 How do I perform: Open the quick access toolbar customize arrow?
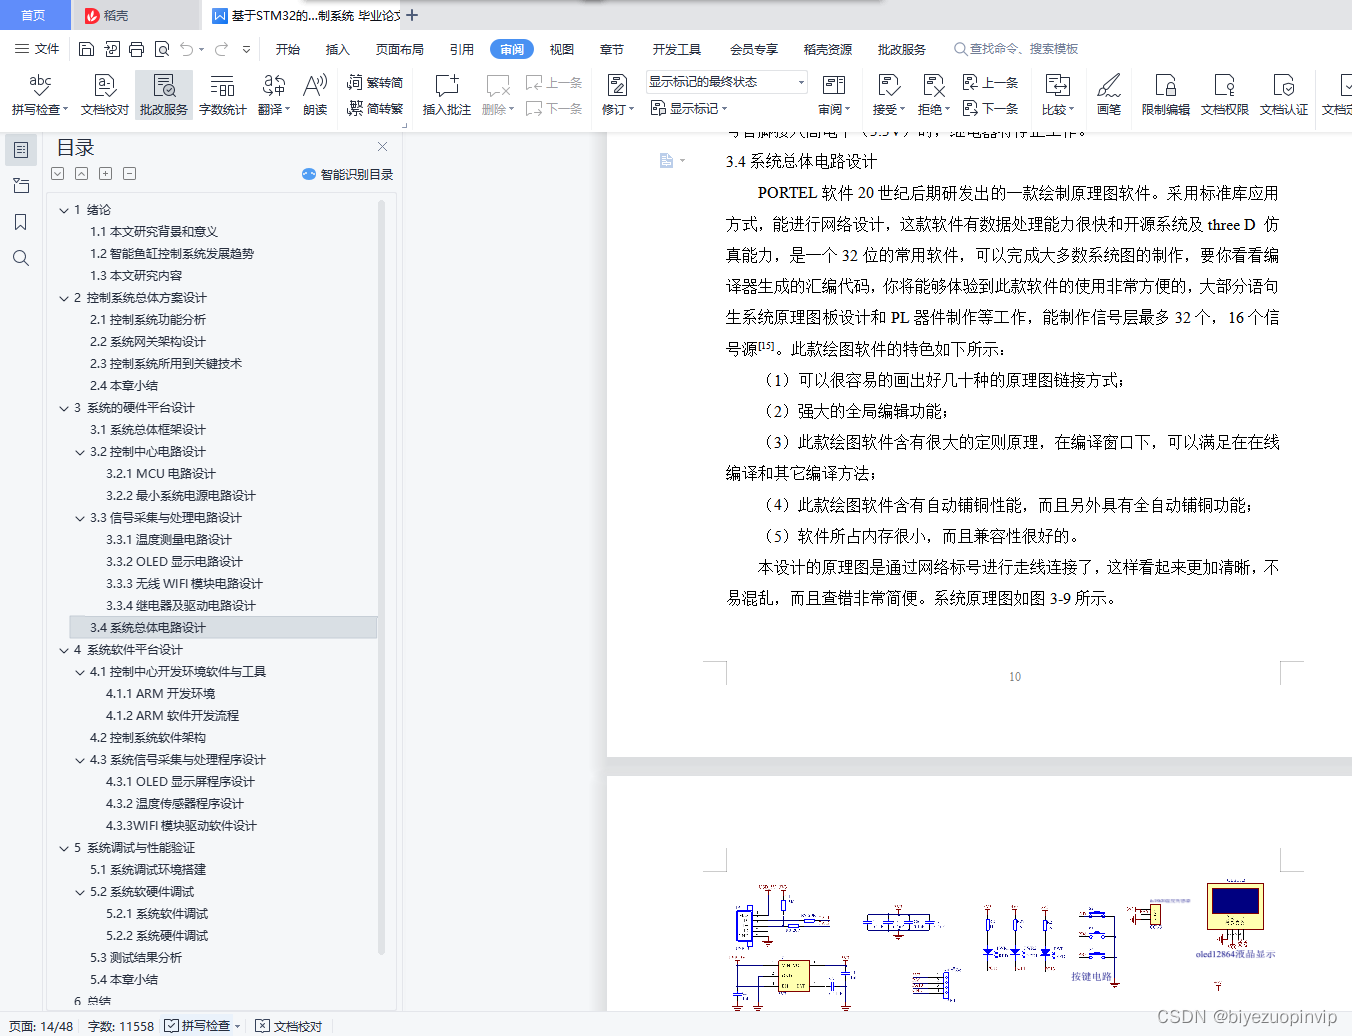[246, 49]
